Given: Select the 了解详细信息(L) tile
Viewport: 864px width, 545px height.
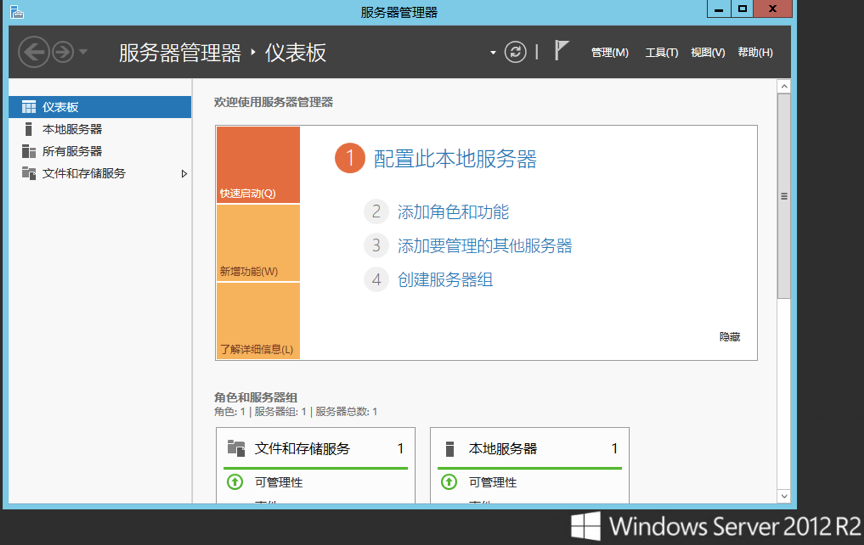Looking at the screenshot, I should [258, 321].
